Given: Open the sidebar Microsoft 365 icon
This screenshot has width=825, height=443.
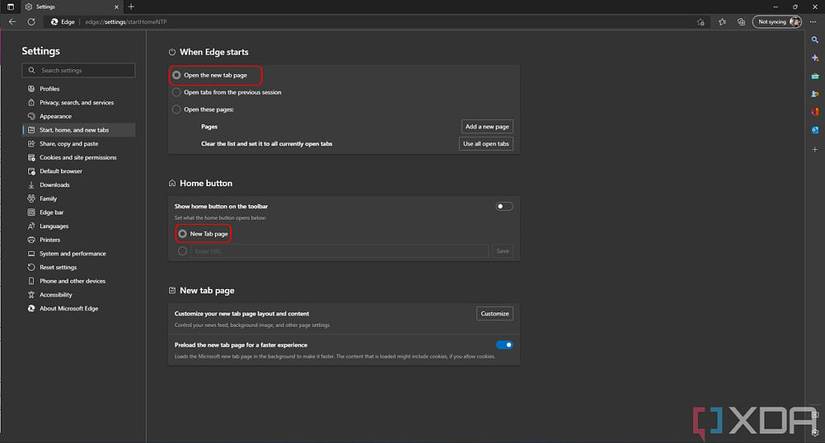Looking at the screenshot, I should (814, 112).
